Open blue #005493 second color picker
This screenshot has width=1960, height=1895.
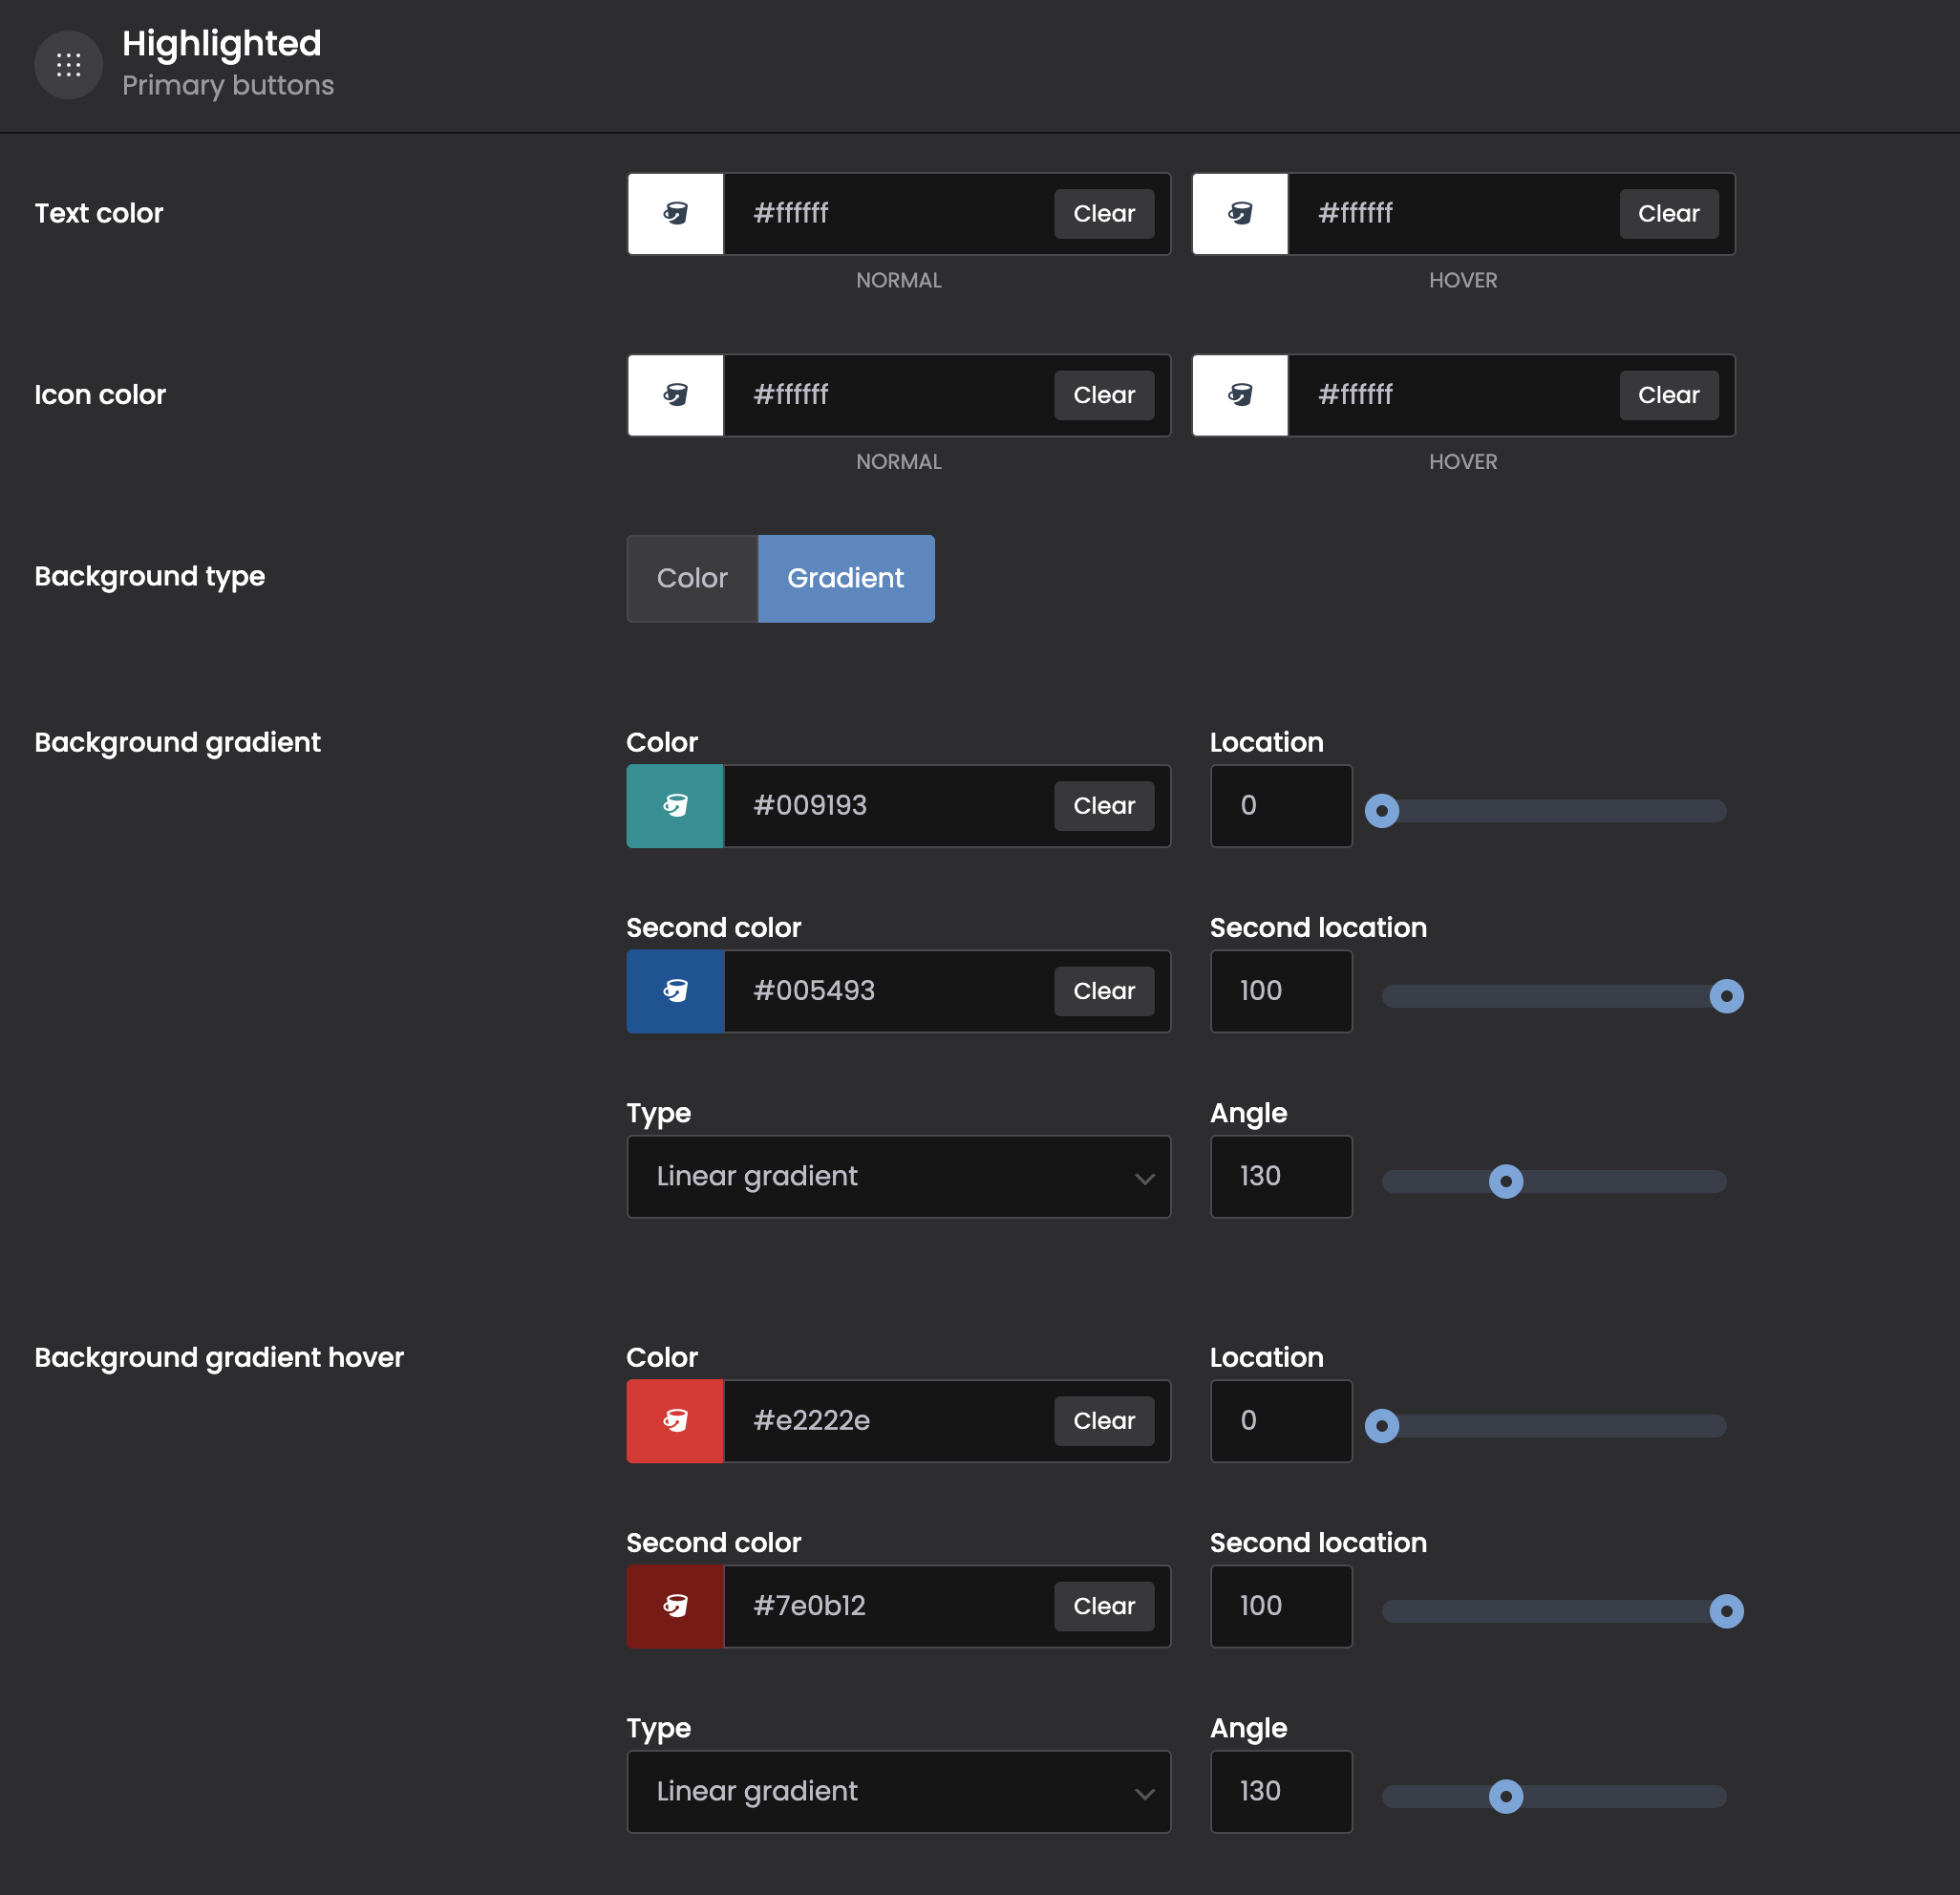point(675,991)
